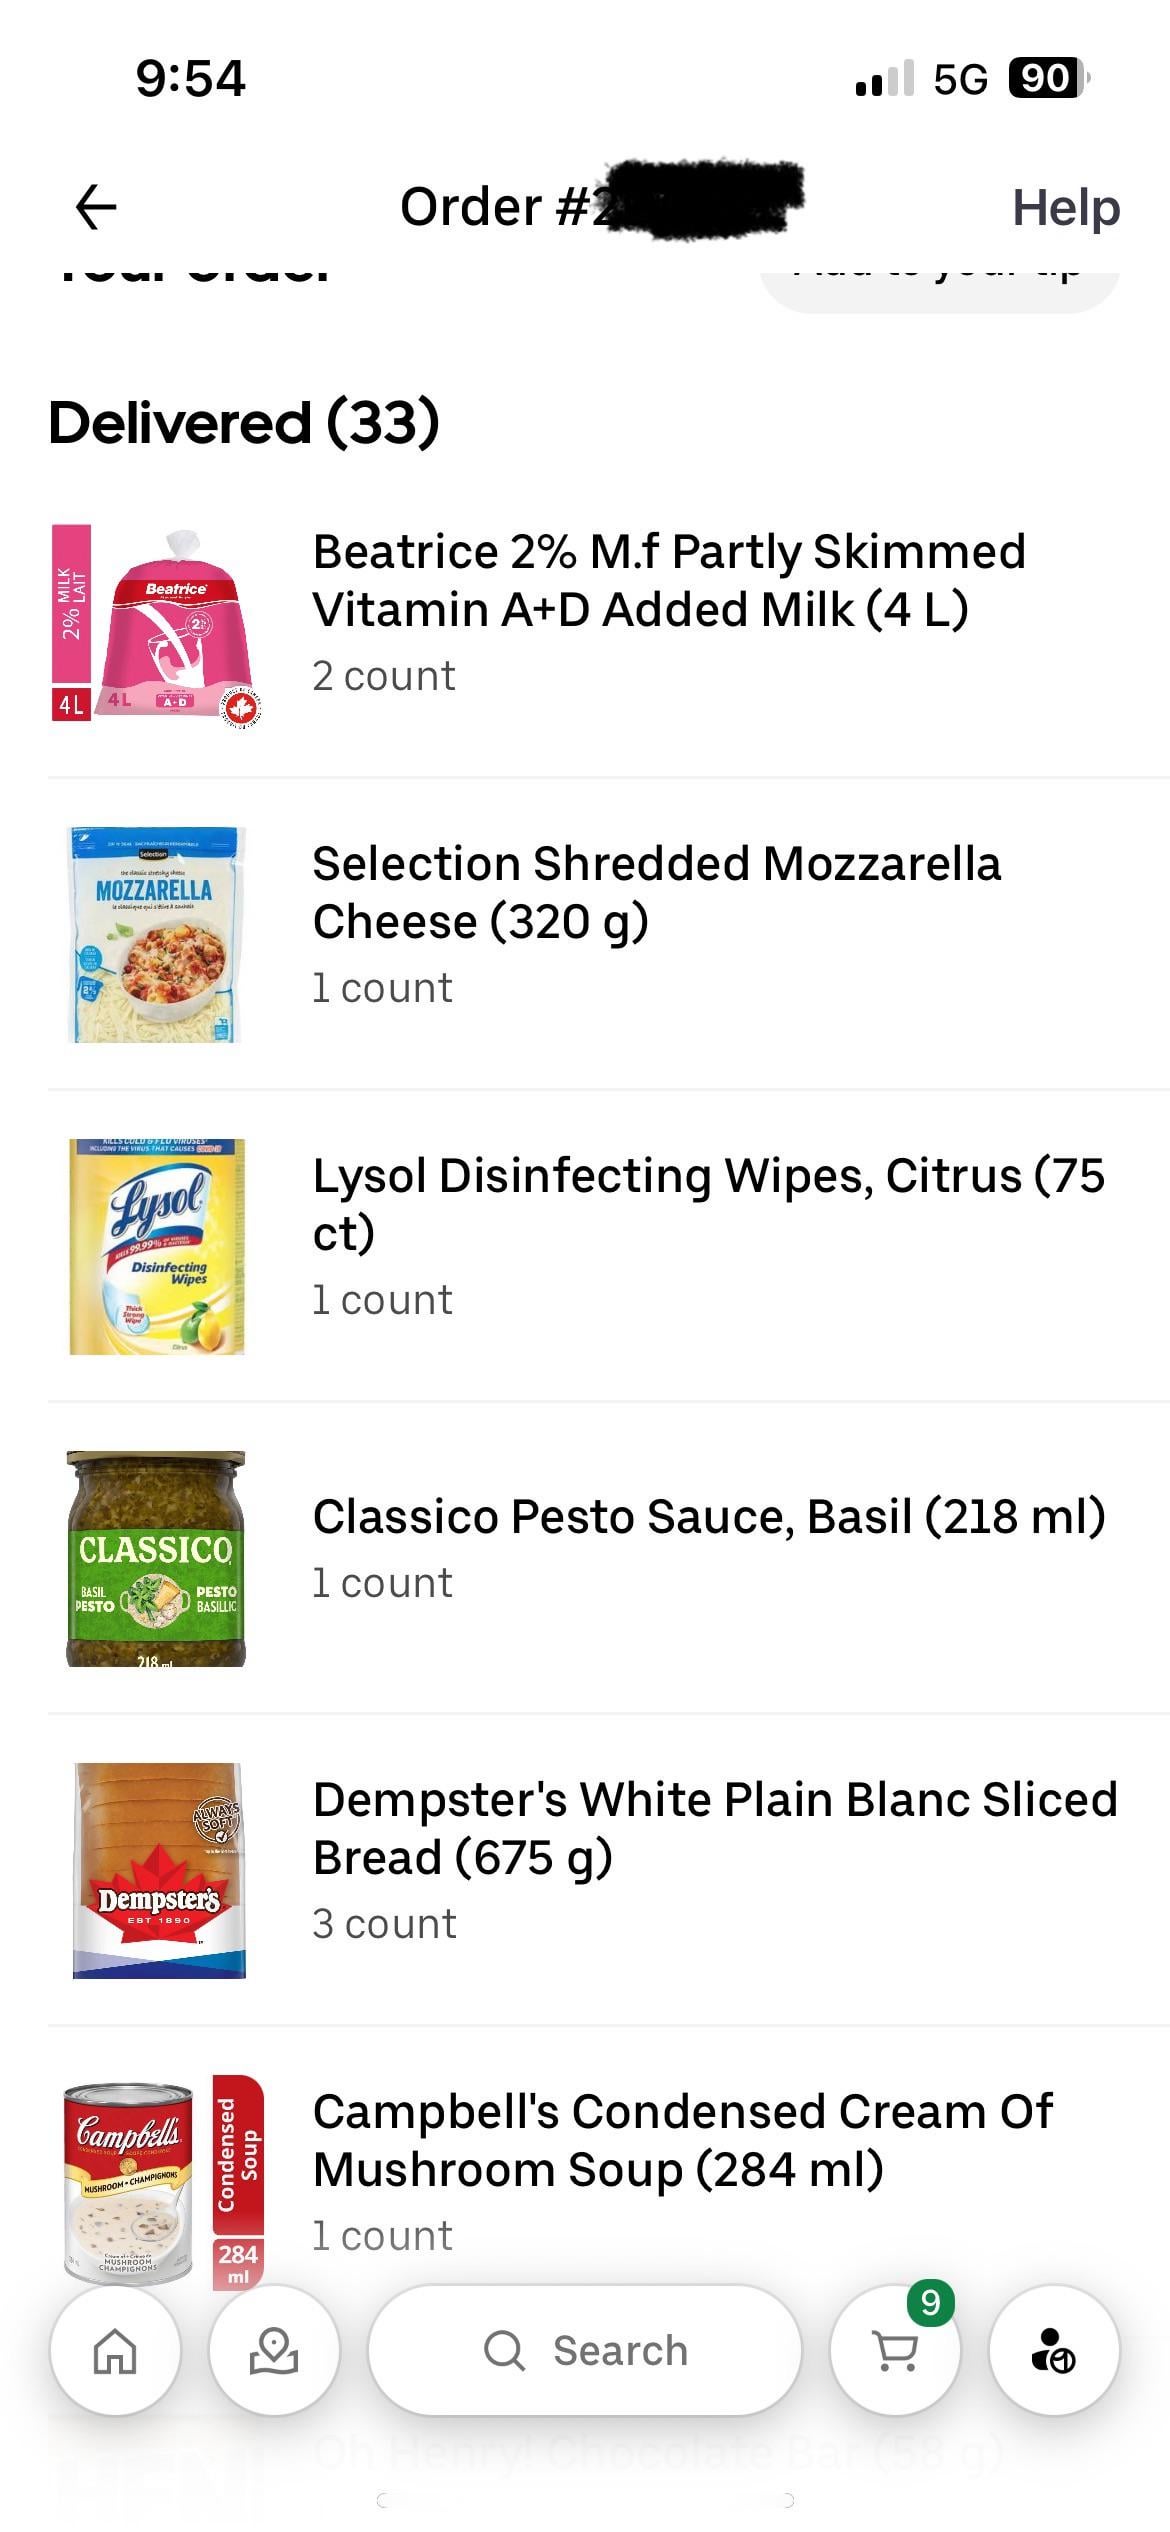Open the Selection Mozzarella cheese thumbnail
1170x2532 pixels.
coord(156,935)
